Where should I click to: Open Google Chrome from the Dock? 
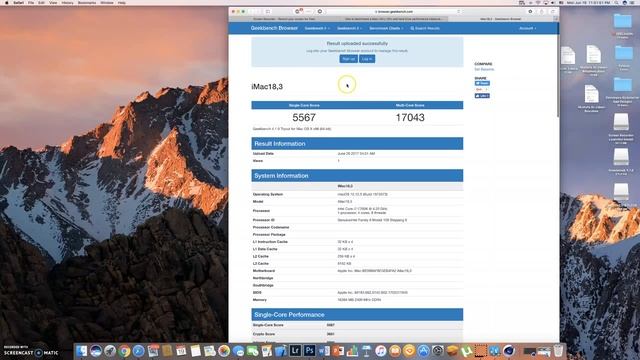(x=124, y=351)
